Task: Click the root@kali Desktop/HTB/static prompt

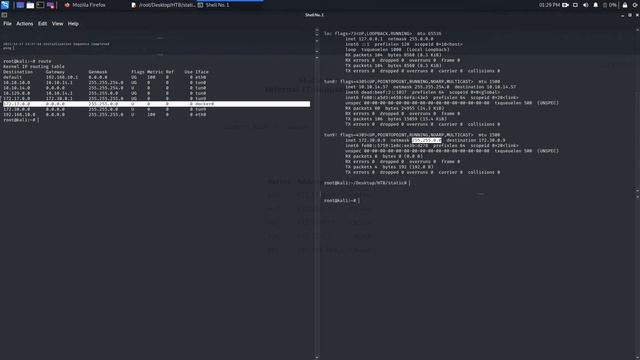Action: (x=366, y=183)
